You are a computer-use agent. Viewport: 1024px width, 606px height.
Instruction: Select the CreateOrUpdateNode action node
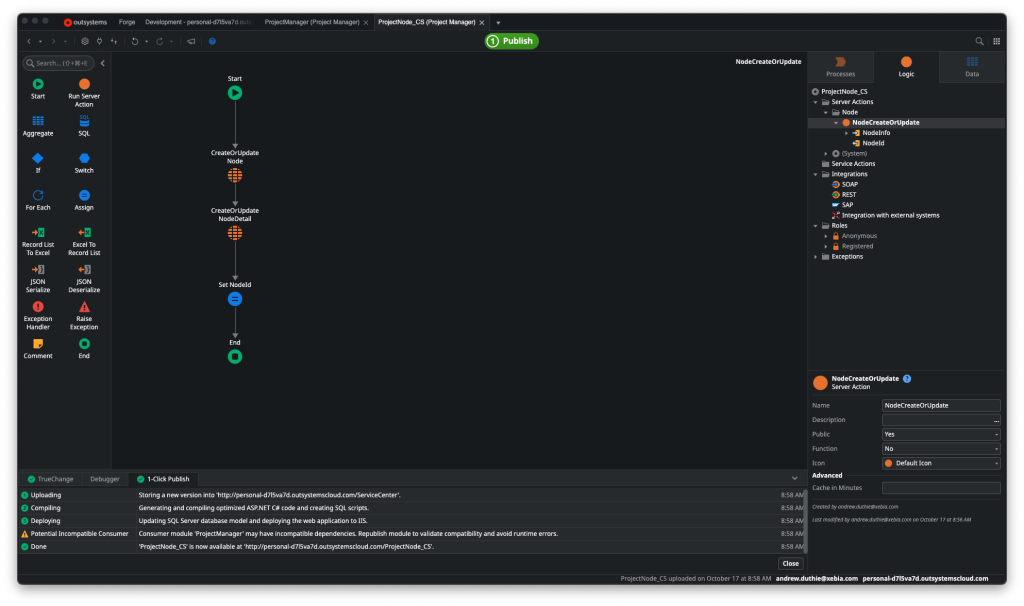pos(234,175)
